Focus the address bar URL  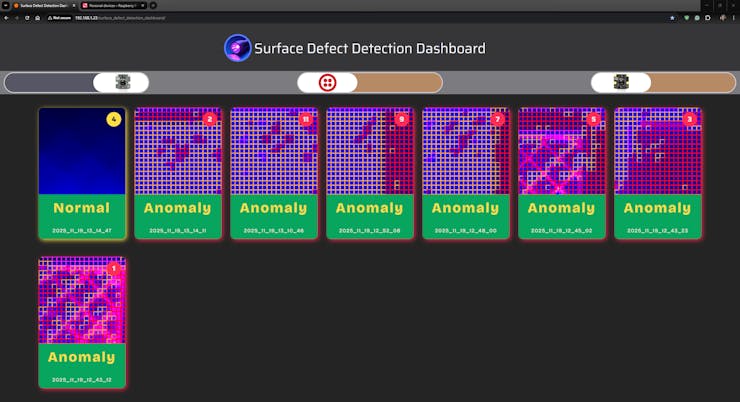[x=120, y=18]
